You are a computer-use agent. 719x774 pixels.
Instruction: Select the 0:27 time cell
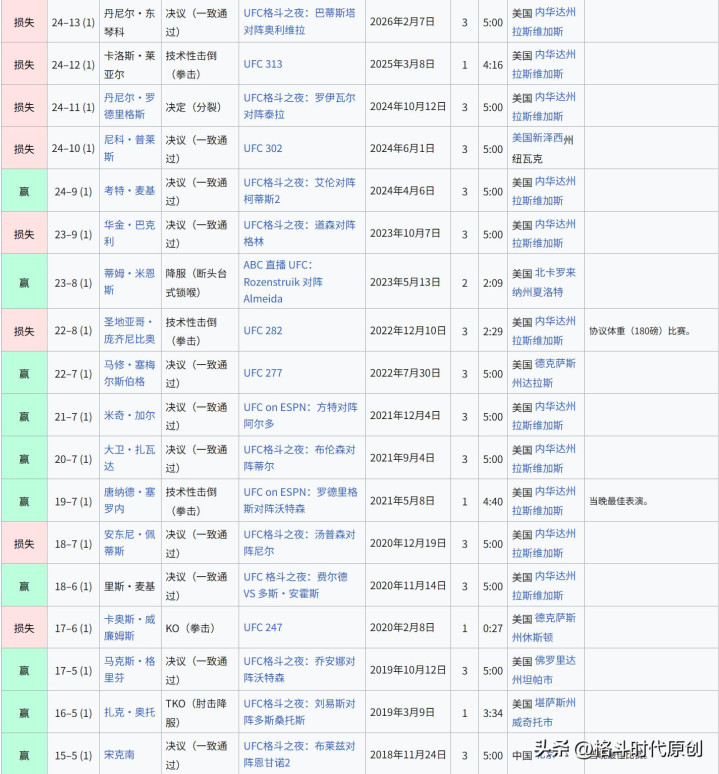tap(492, 628)
